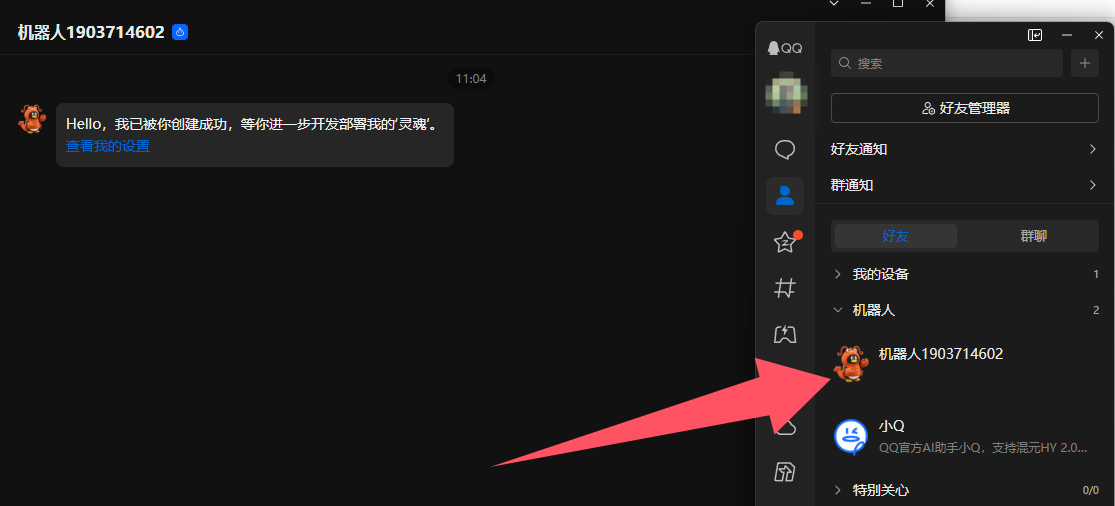Open 好友通知 notifications

tap(965, 149)
